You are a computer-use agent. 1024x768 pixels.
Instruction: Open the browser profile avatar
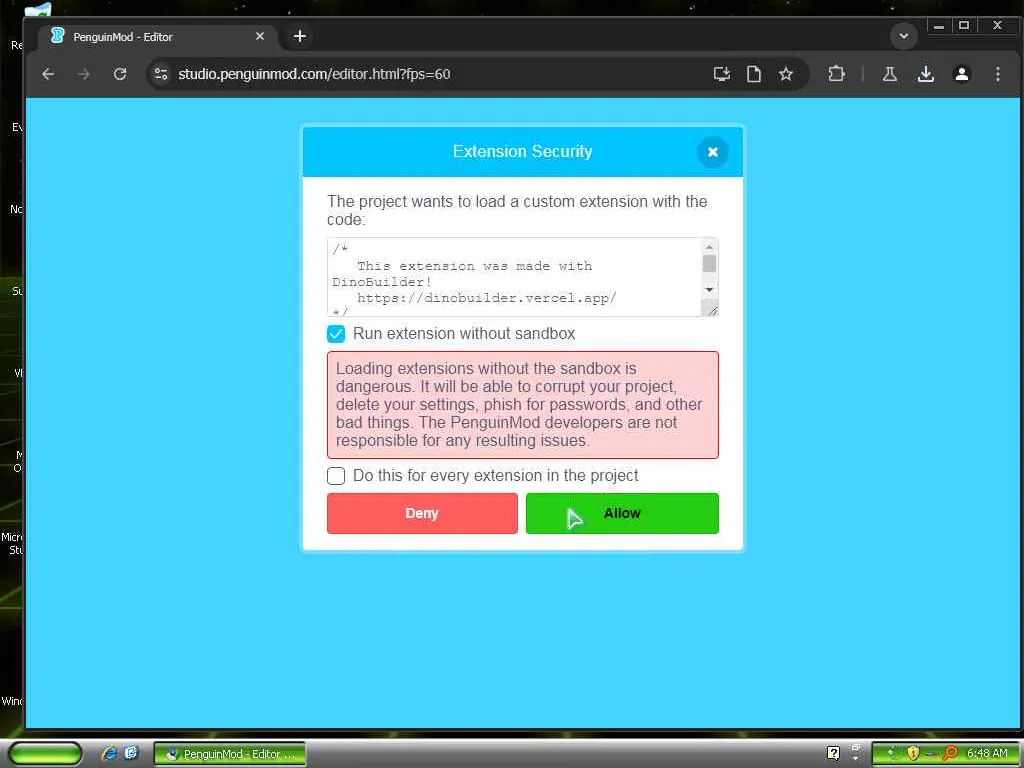click(961, 74)
